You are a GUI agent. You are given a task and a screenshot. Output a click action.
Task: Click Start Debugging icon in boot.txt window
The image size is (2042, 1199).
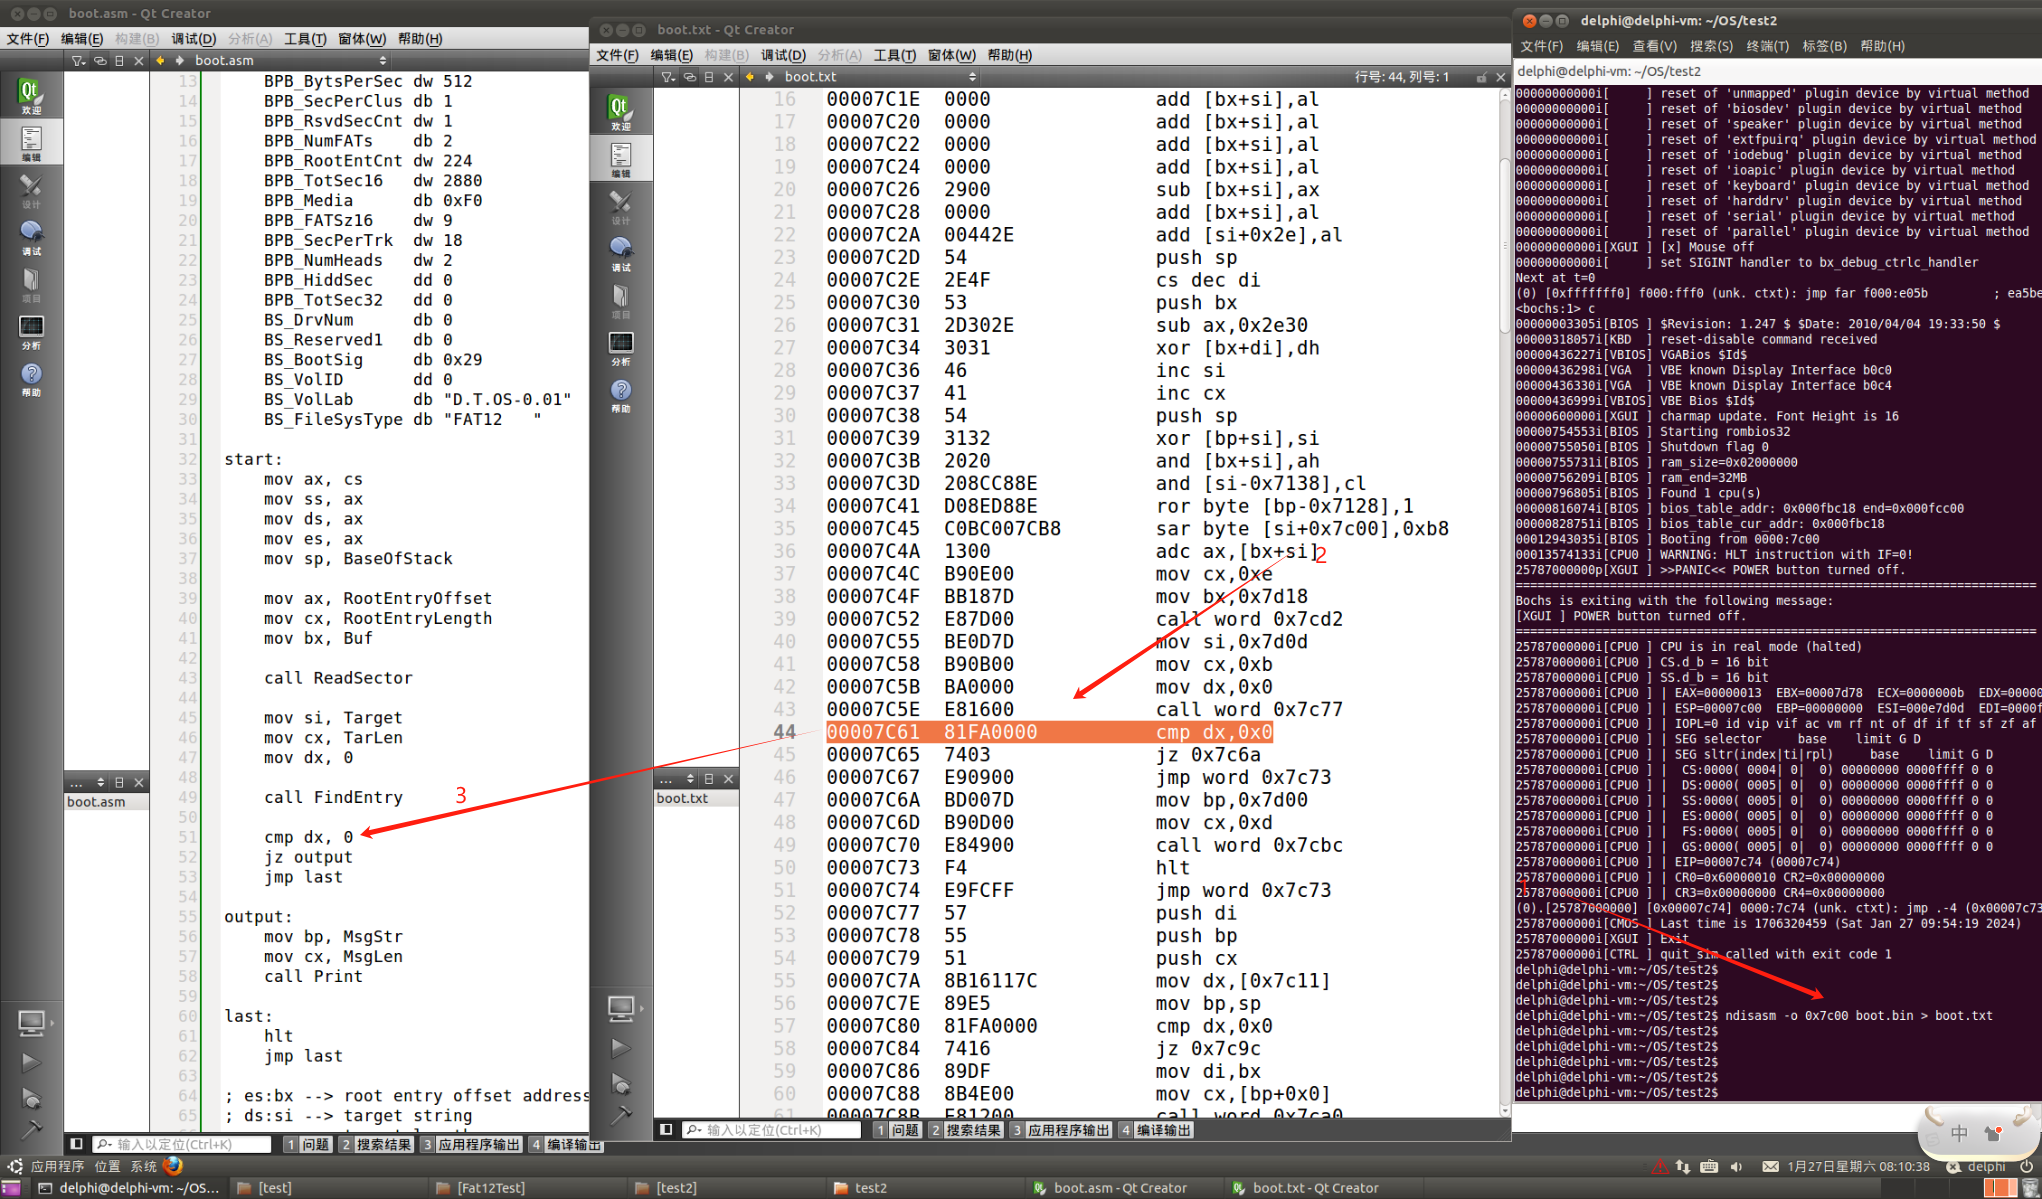(x=620, y=1083)
